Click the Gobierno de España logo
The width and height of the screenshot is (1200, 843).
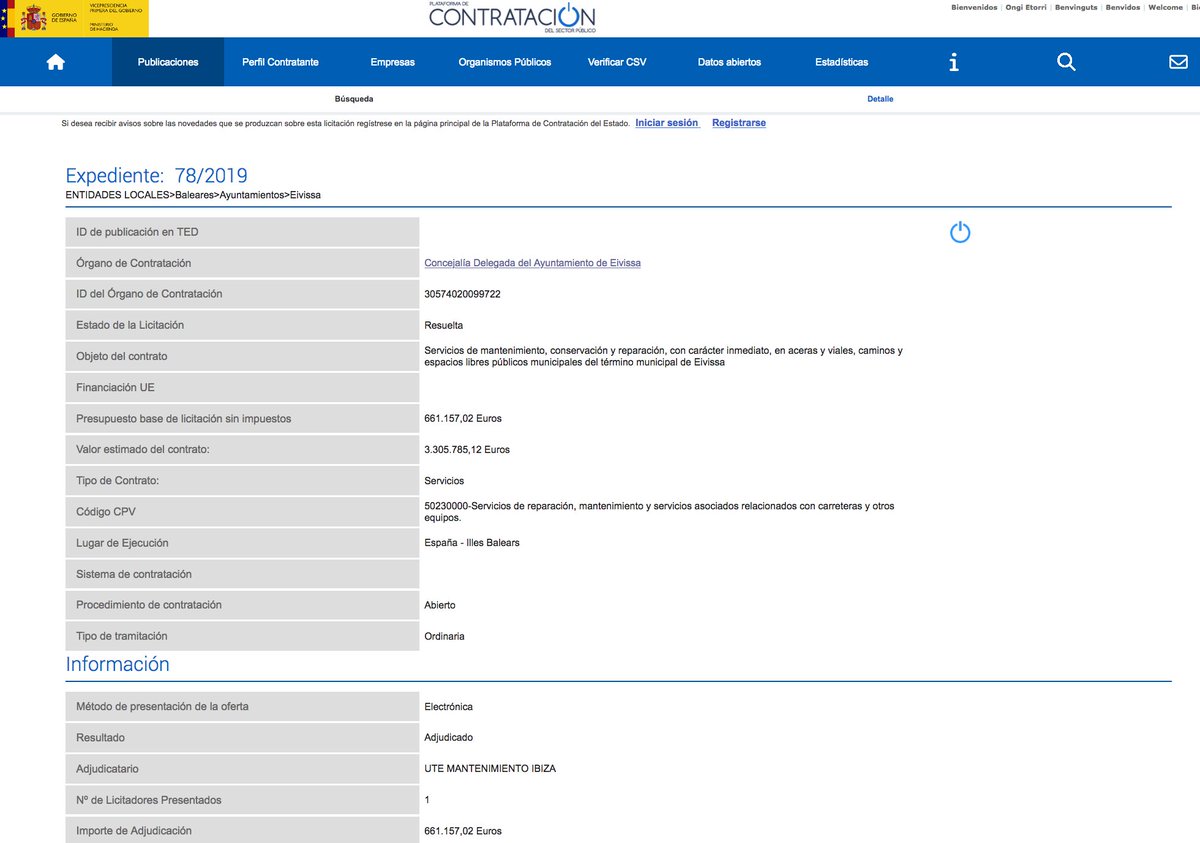tap(75, 19)
